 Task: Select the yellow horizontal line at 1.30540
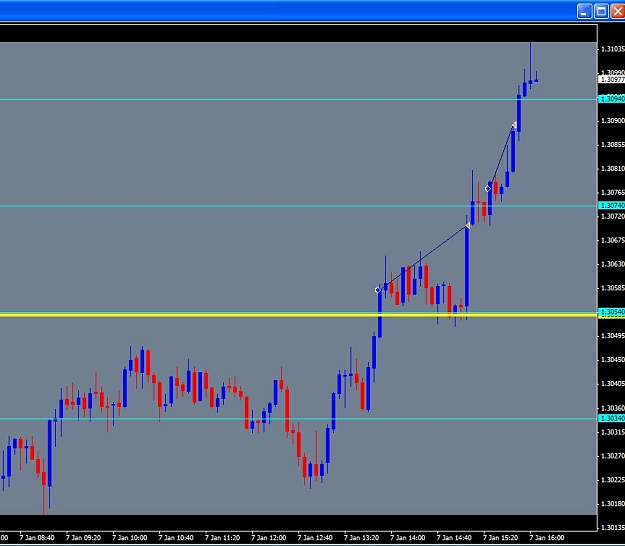coord(298,315)
